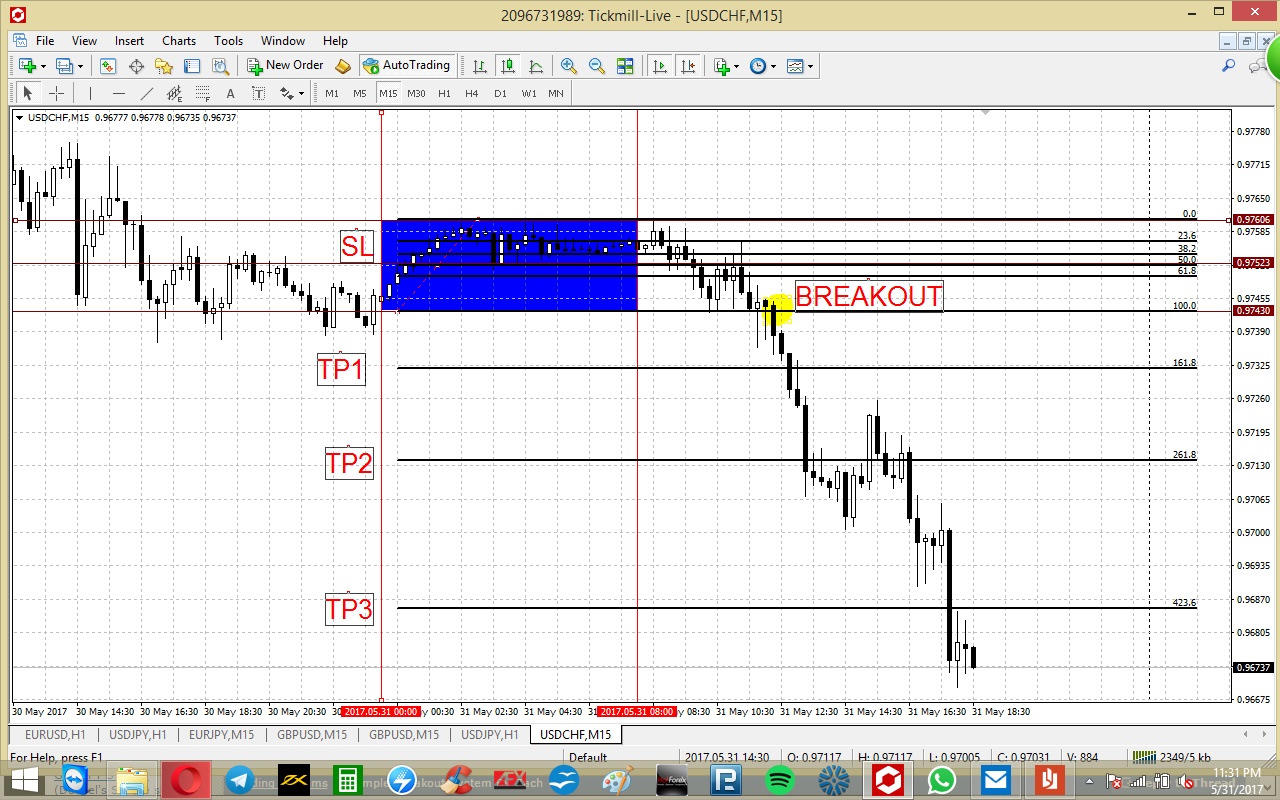Select the crosshair cursor tool
Image resolution: width=1280 pixels, height=800 pixels.
point(56,93)
